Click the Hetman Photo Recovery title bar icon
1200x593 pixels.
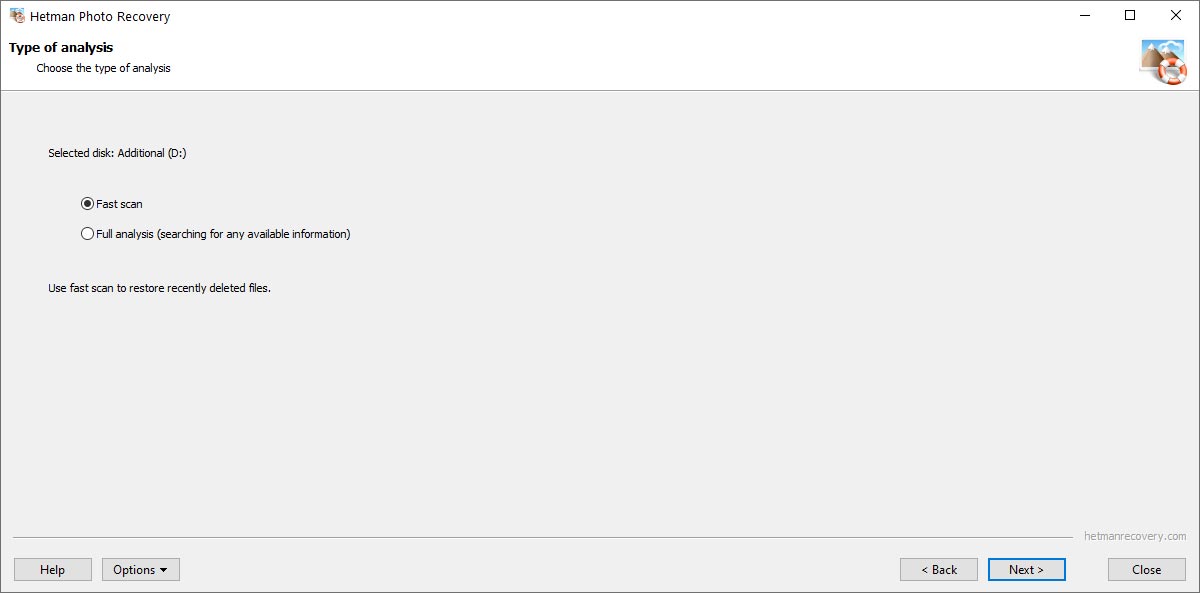coord(17,16)
